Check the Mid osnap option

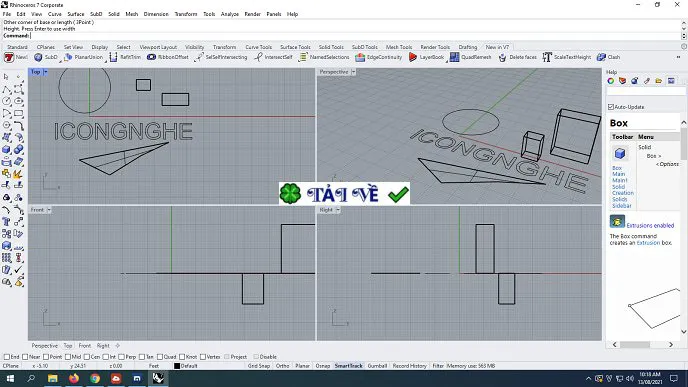click(68, 357)
